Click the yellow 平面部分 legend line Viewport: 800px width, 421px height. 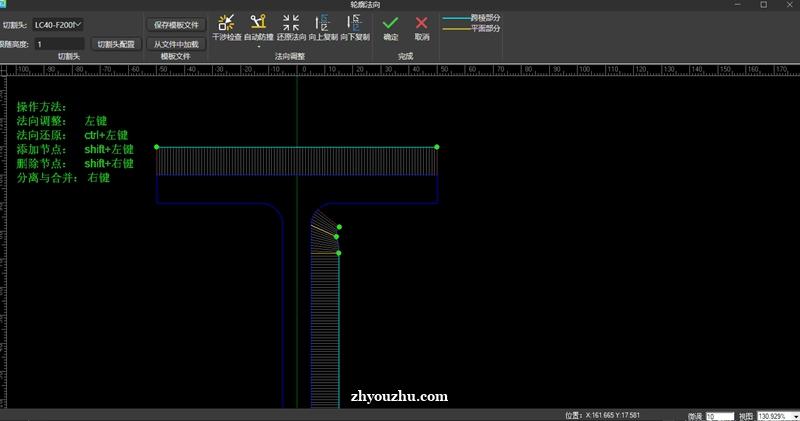click(x=457, y=29)
